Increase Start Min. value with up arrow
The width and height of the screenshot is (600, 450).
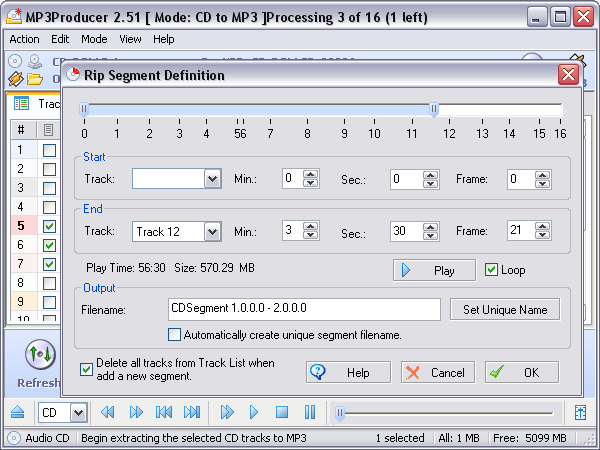pyautogui.click(x=310, y=174)
